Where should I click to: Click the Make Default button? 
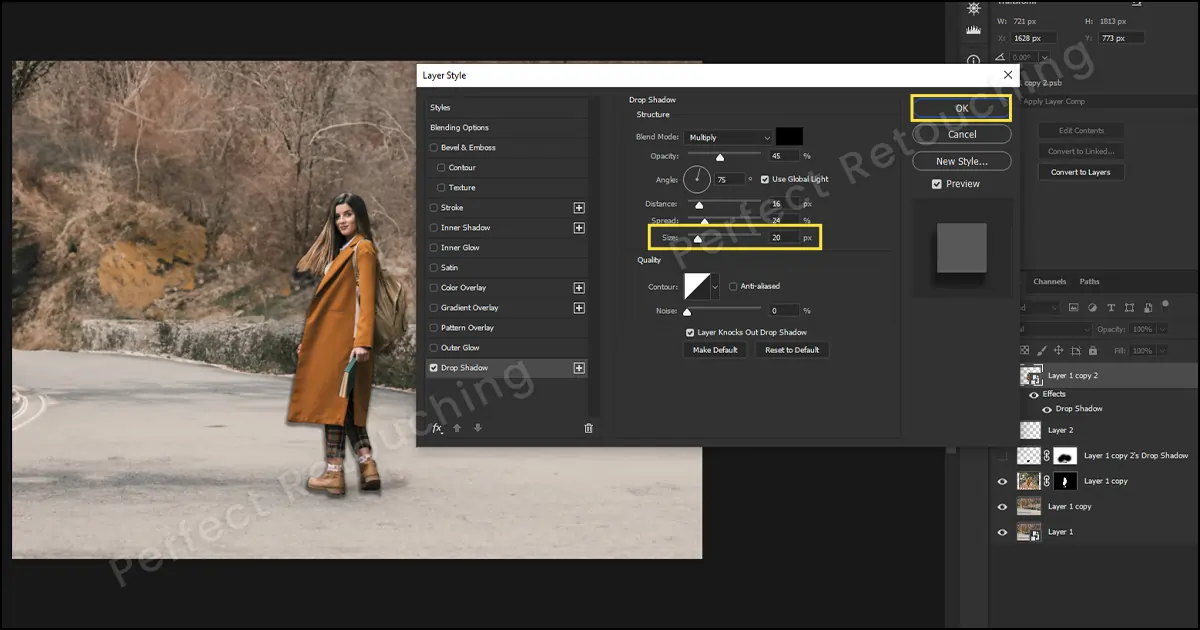[714, 349]
